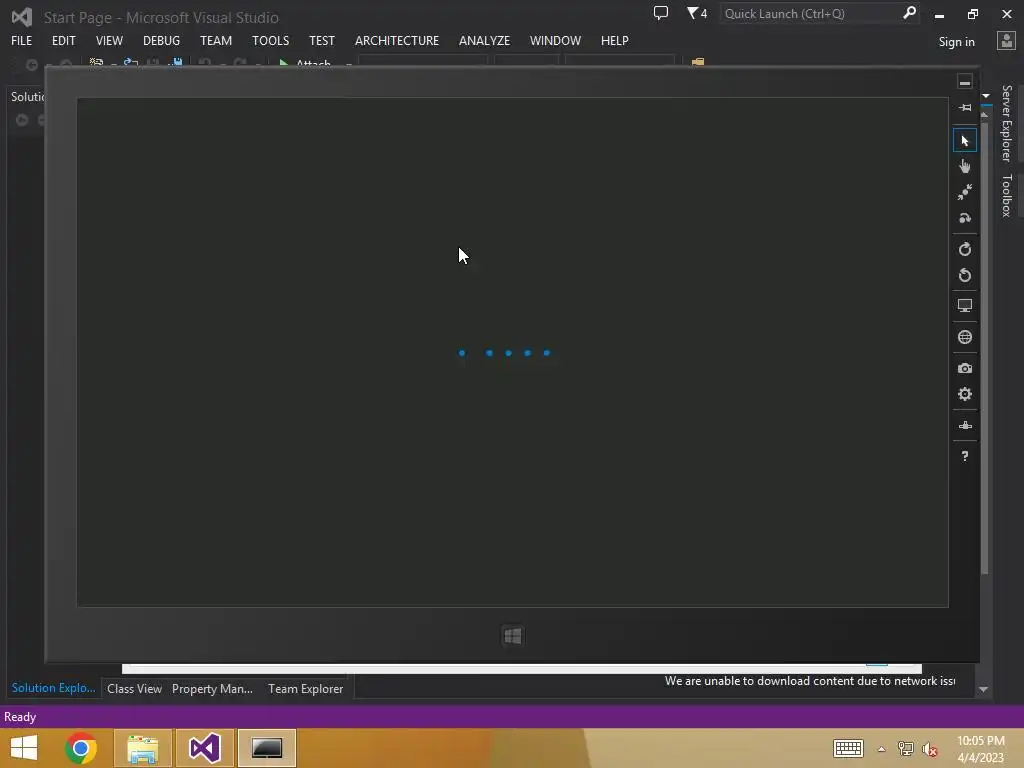Open account avatar icon
The image size is (1024, 768).
click(1006, 41)
